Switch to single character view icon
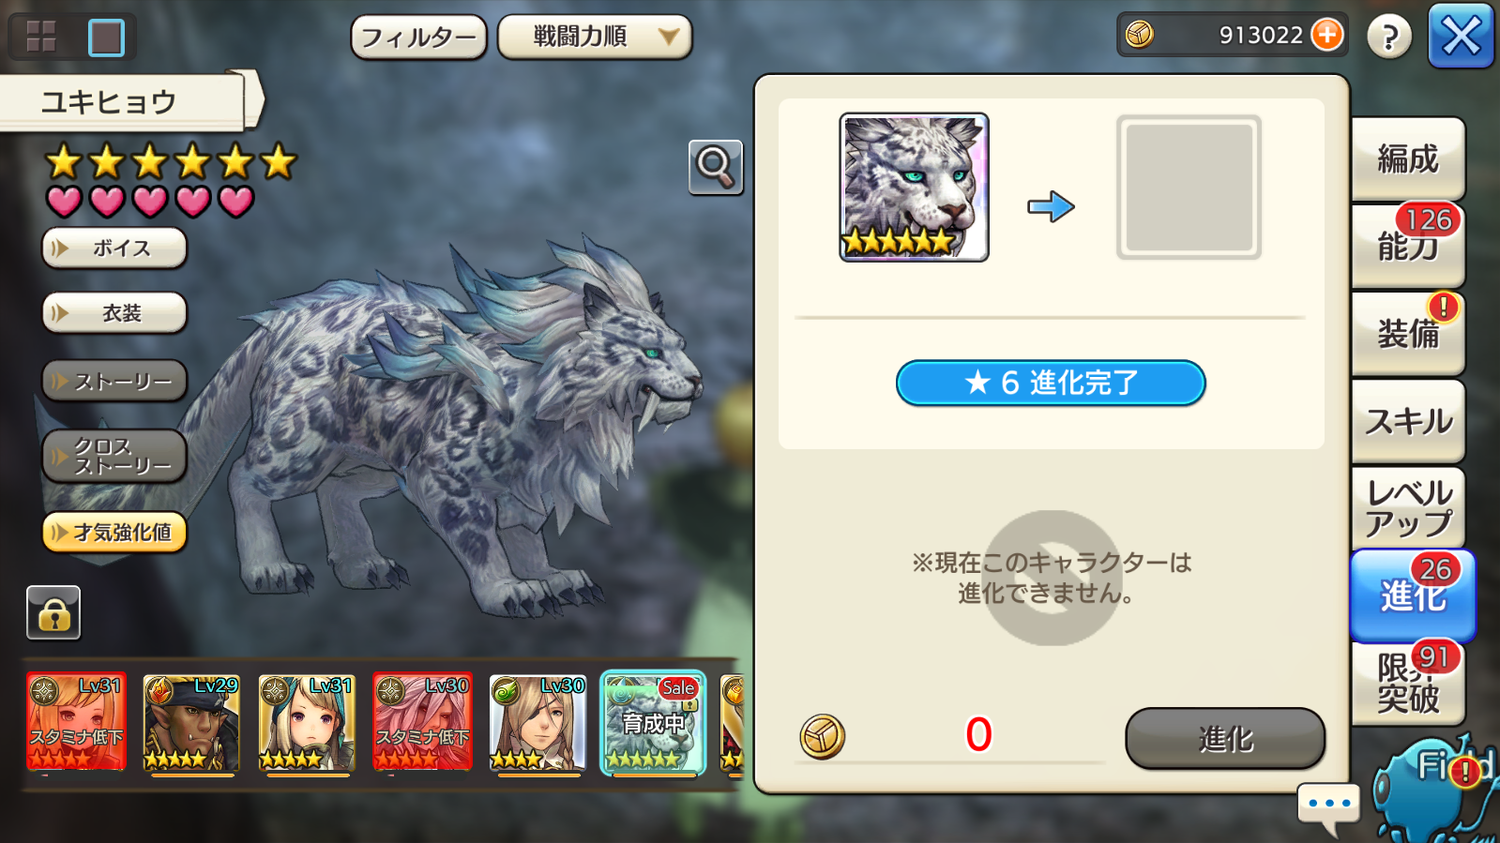The width and height of the screenshot is (1500, 843). click(x=106, y=37)
